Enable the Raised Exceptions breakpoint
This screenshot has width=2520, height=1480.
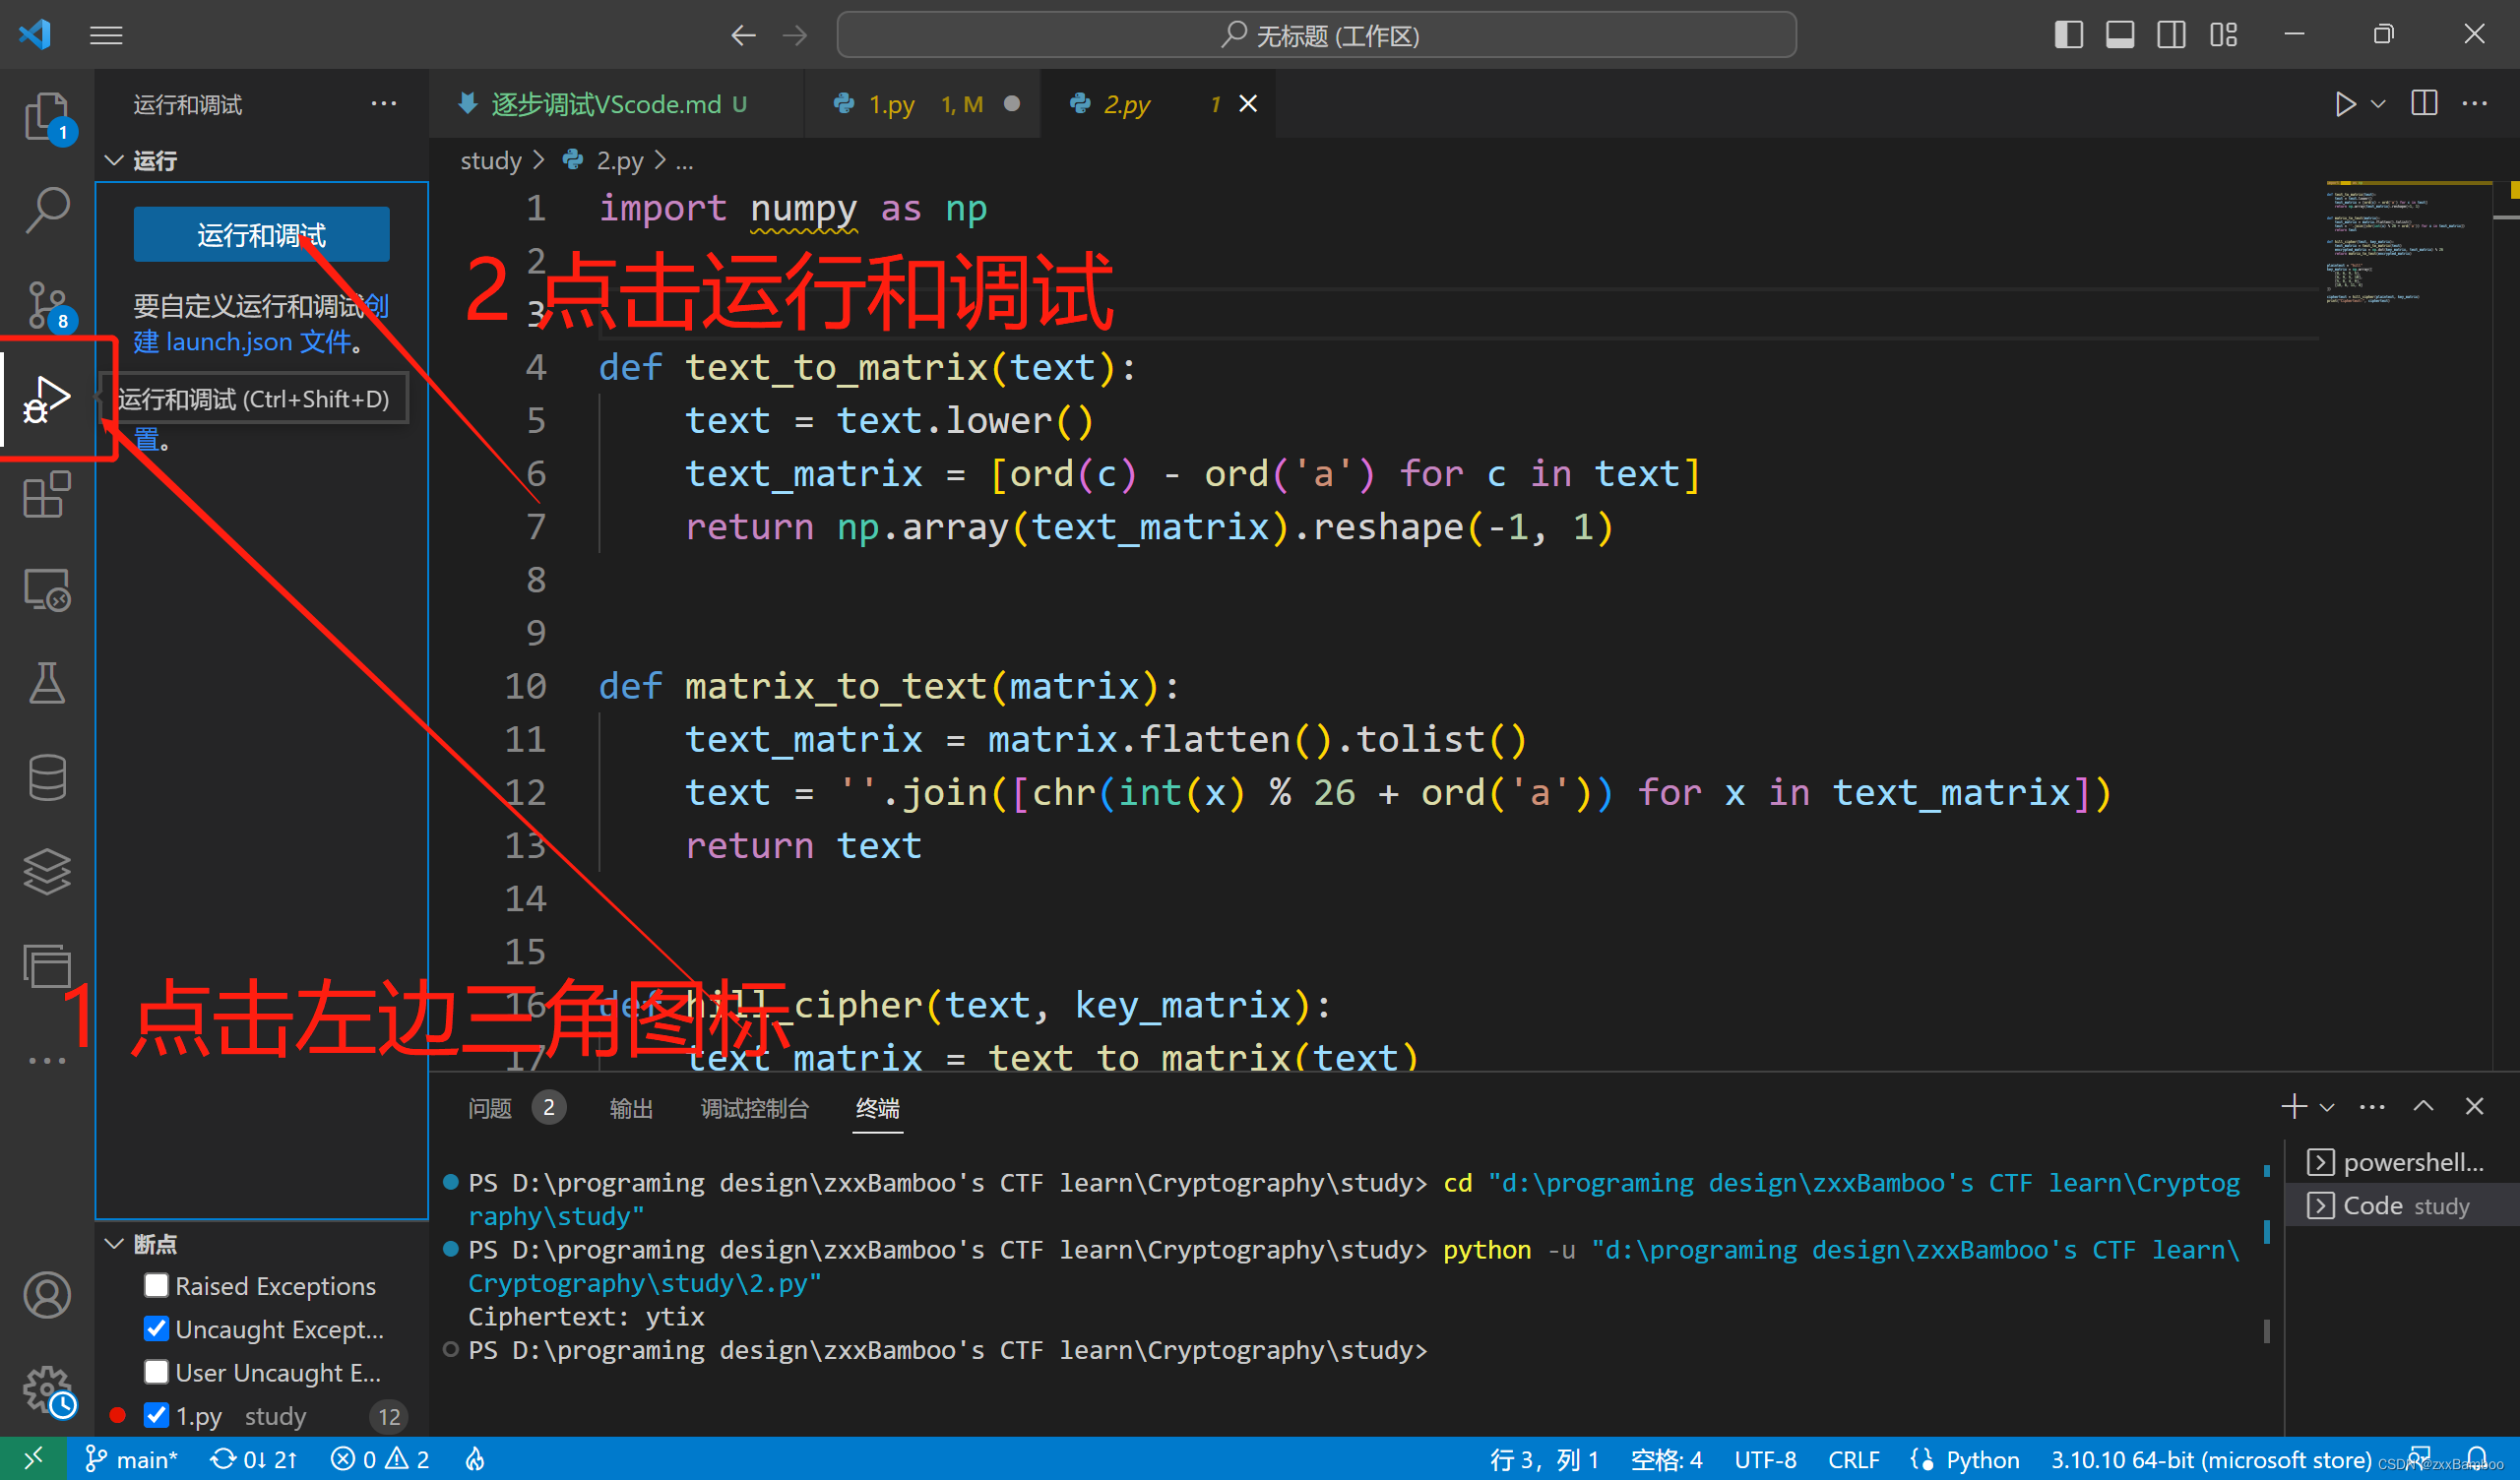(156, 1285)
